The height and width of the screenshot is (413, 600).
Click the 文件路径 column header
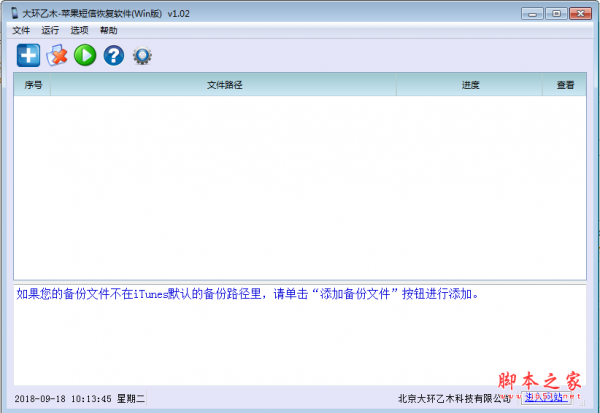pos(224,85)
